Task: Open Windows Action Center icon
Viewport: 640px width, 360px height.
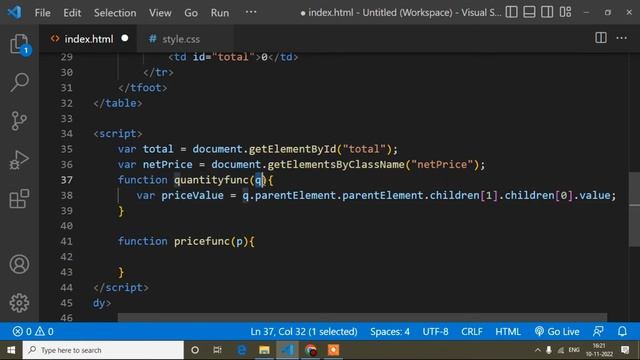Action: click(625, 350)
